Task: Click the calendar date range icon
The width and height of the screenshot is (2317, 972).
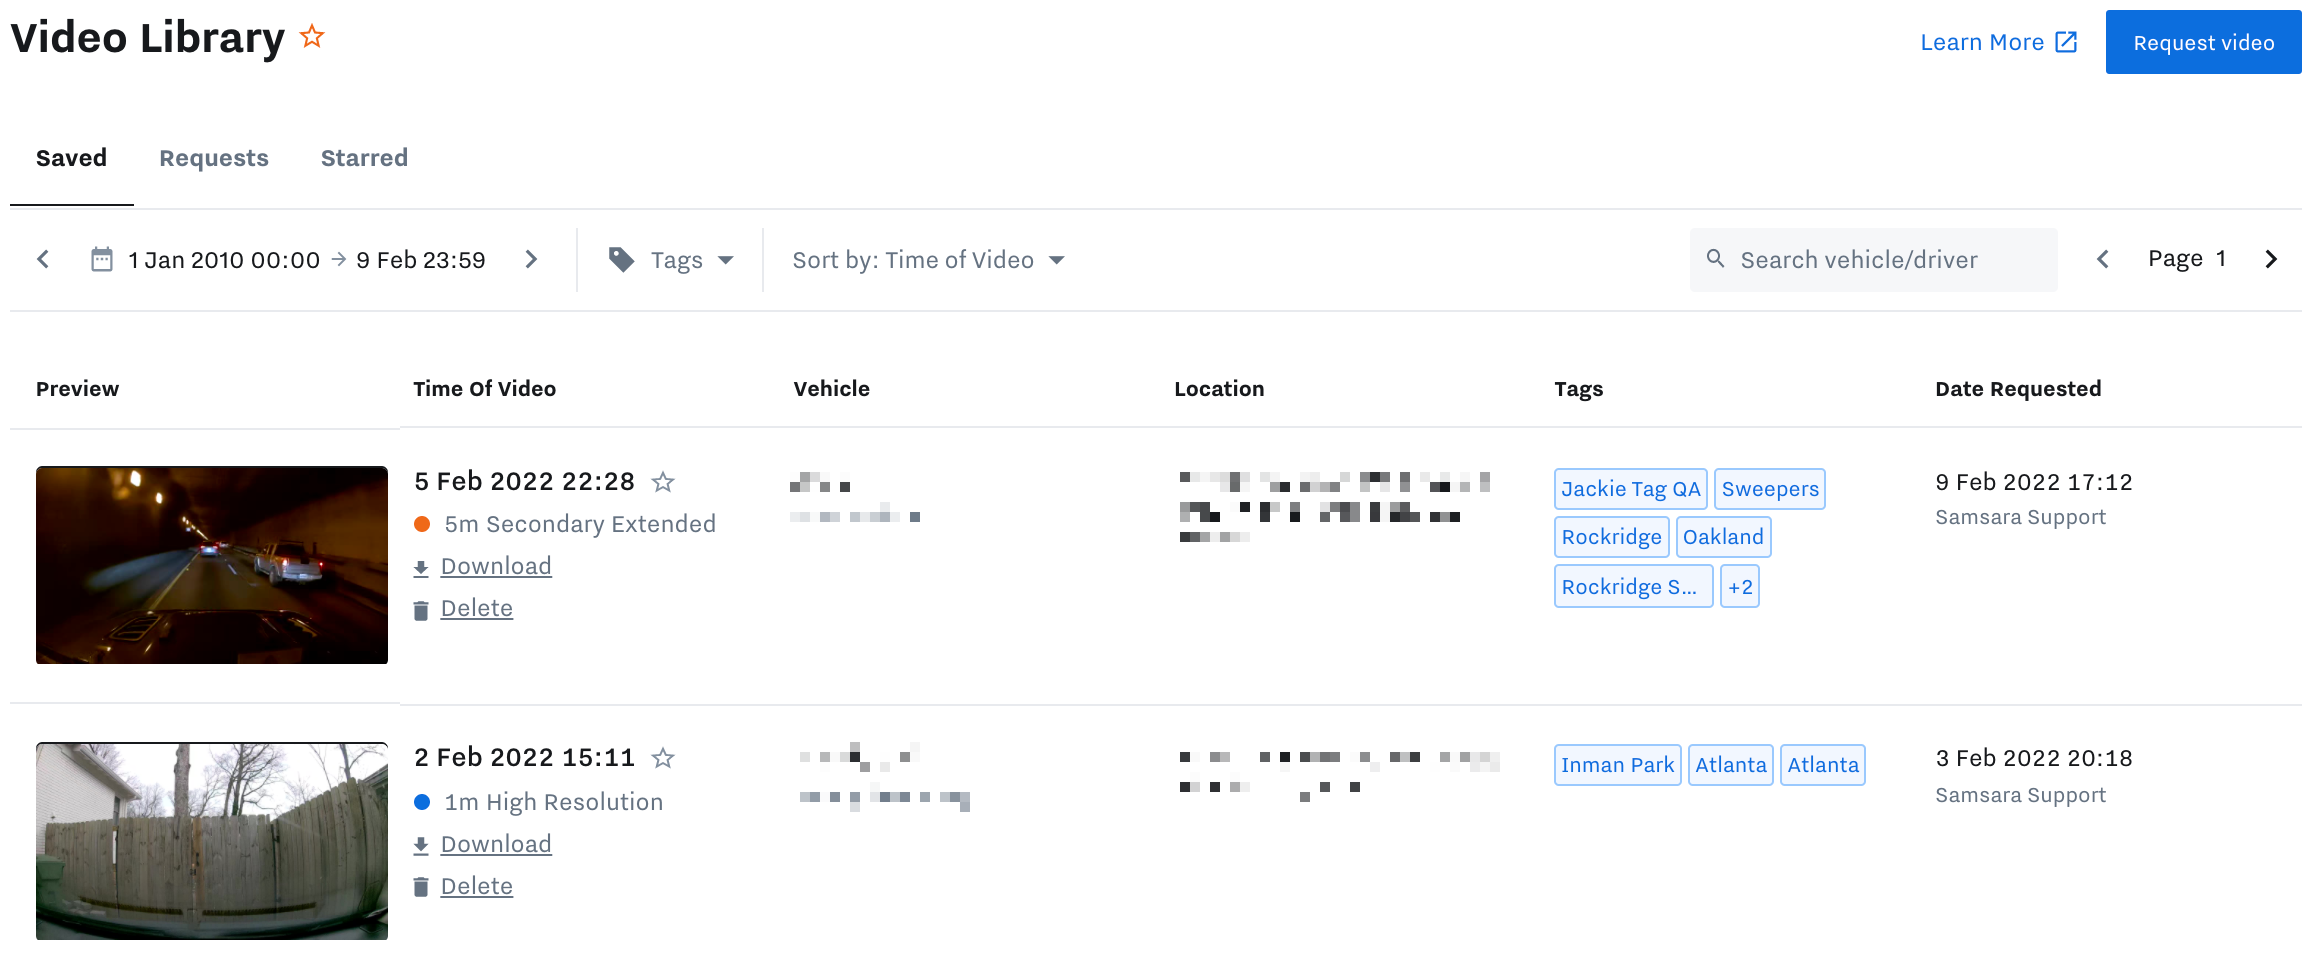Action: [x=102, y=260]
